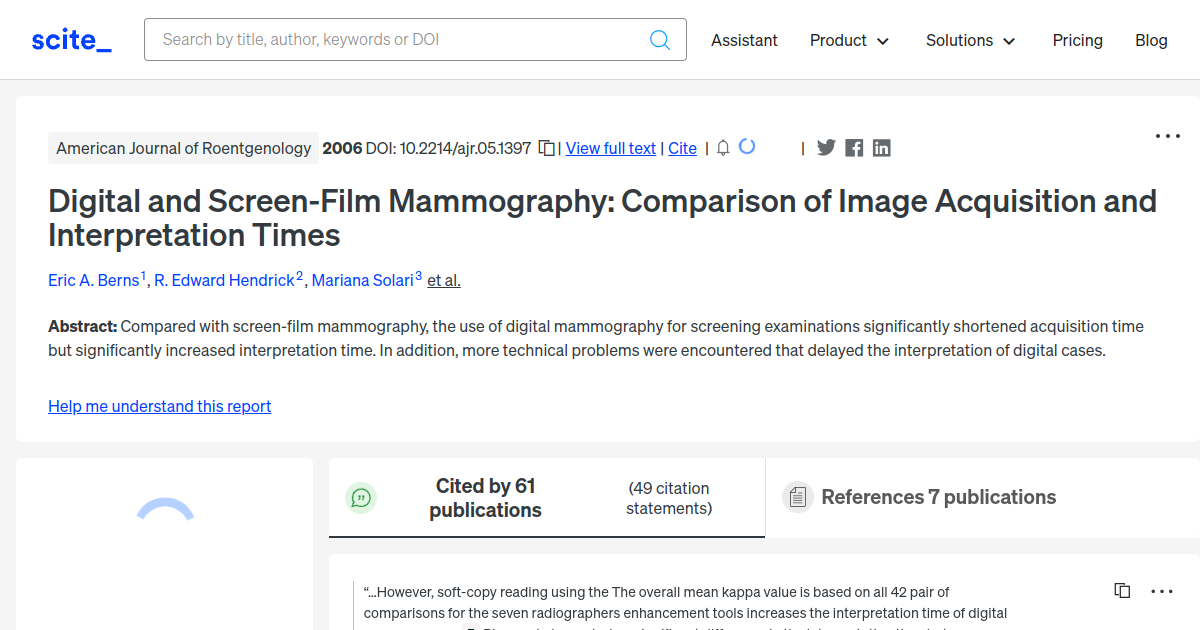Open the Assistant menu item
Image resolution: width=1200 pixels, height=630 pixels.
point(744,41)
